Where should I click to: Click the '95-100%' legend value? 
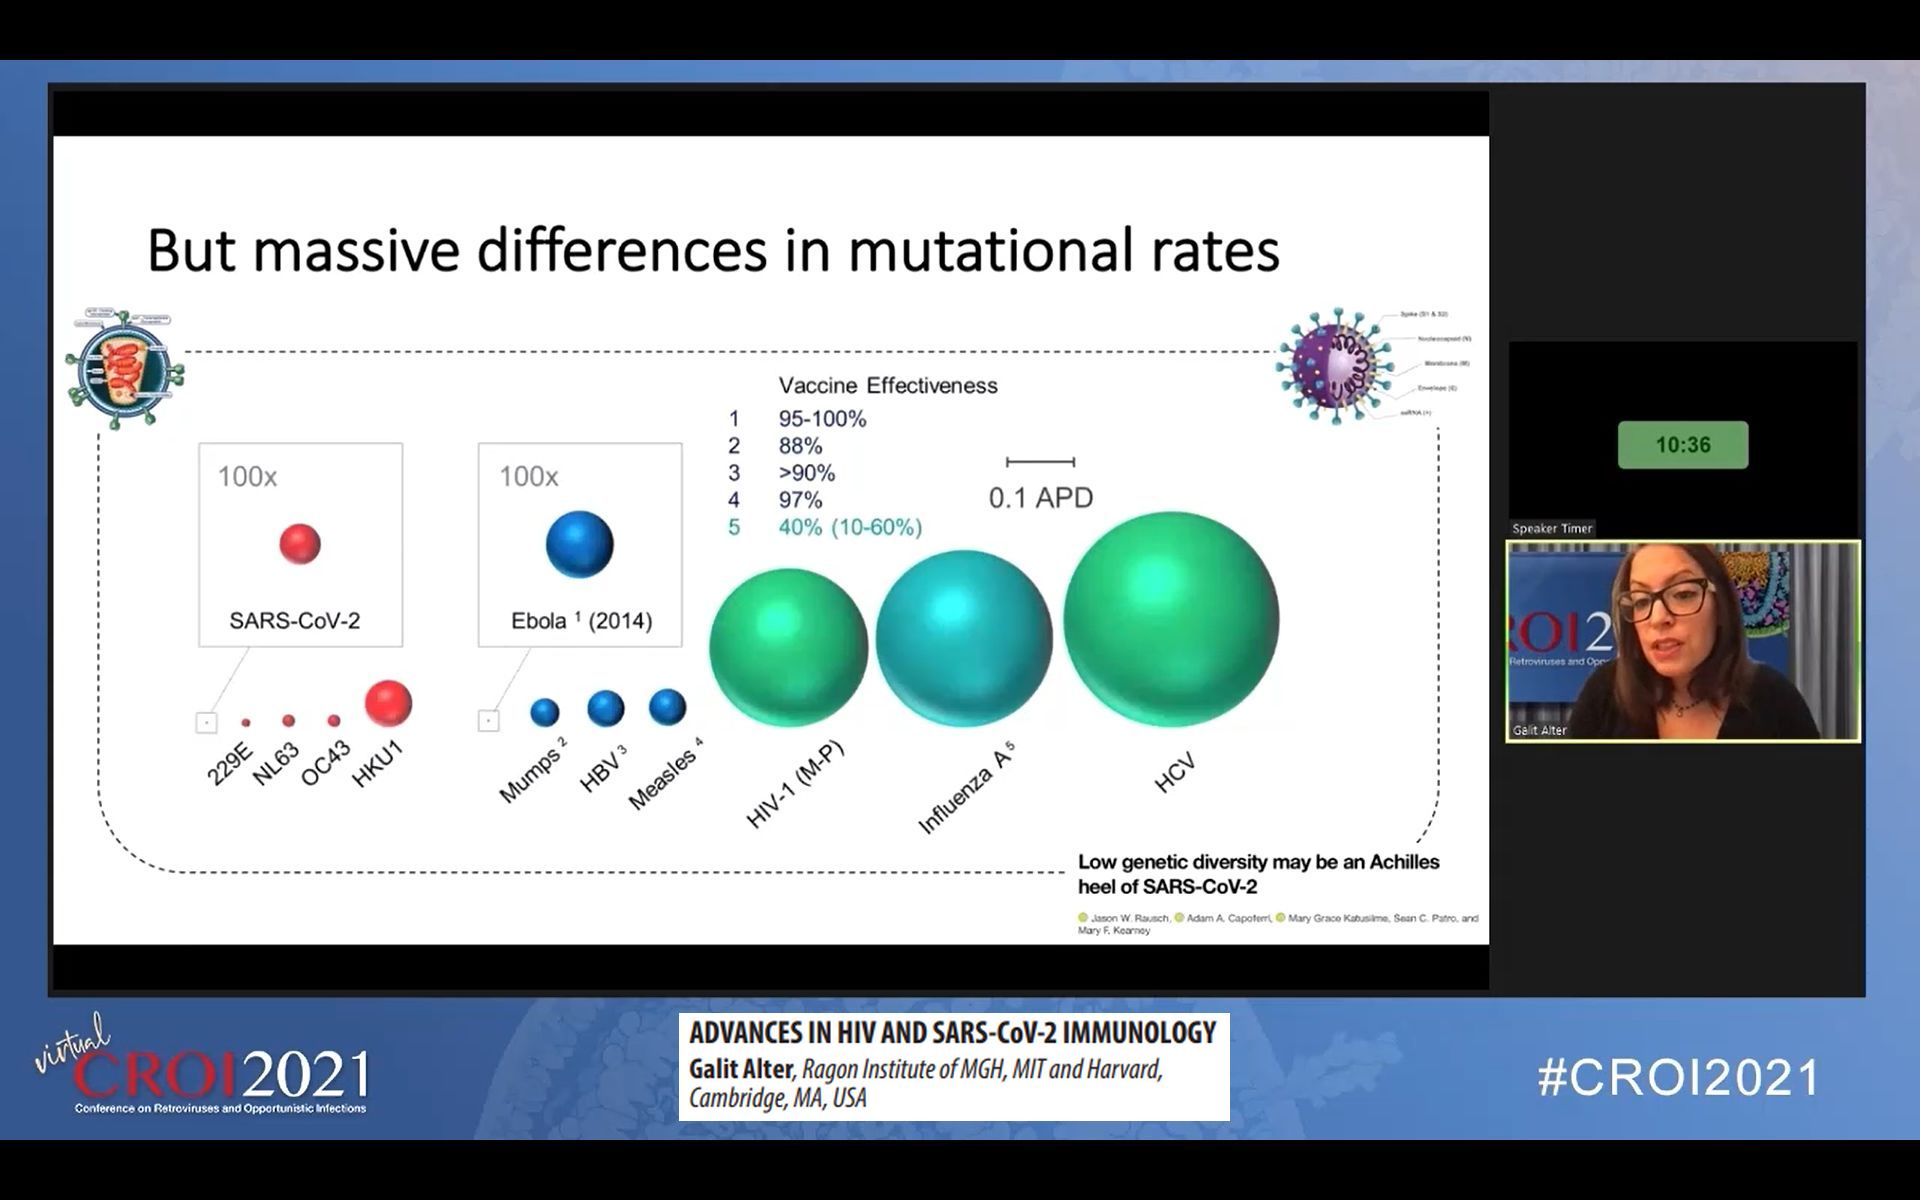coord(822,419)
